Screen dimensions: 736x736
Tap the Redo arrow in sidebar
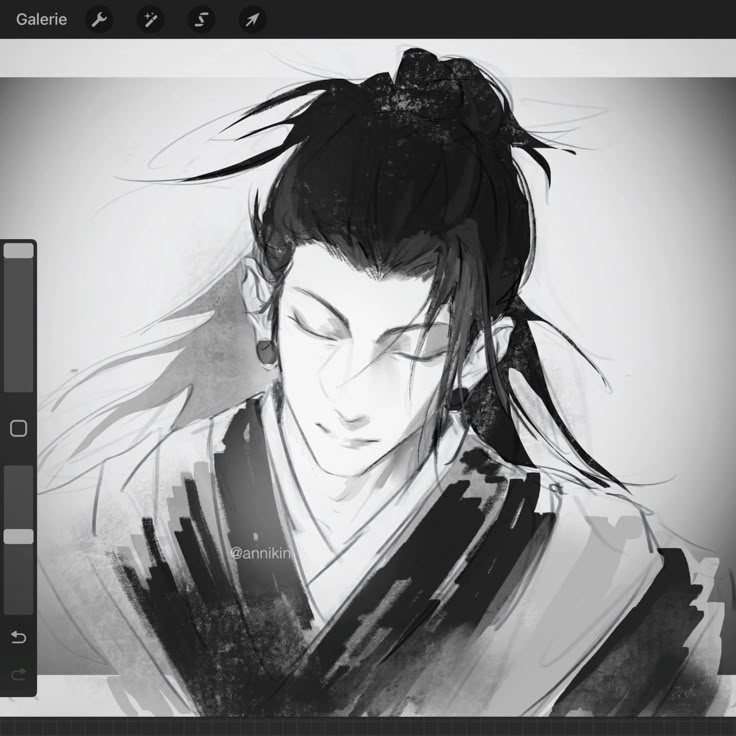click(x=18, y=675)
